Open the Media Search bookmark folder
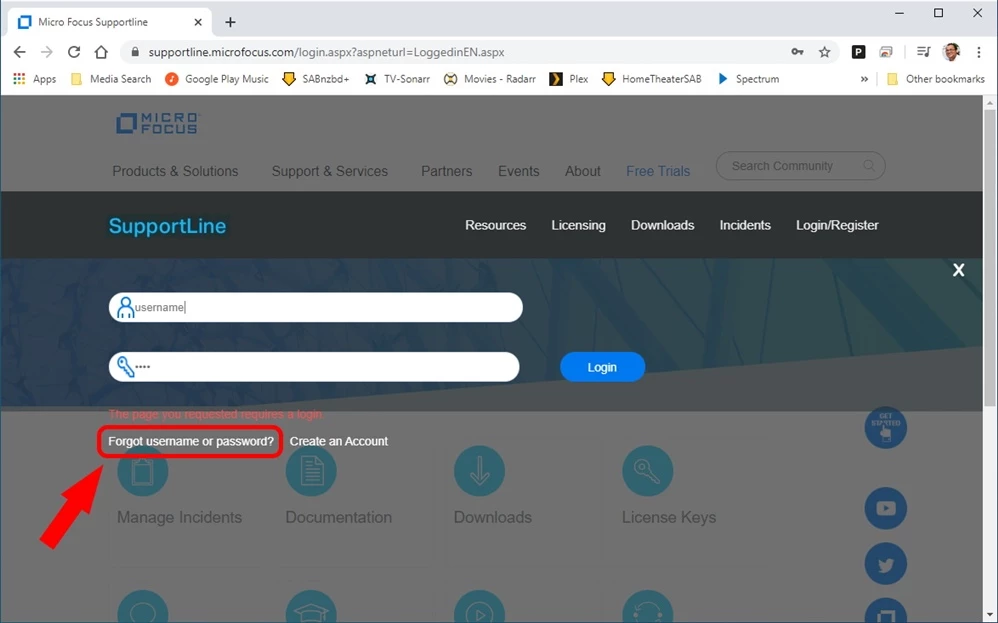This screenshot has width=998, height=623. tap(111, 79)
